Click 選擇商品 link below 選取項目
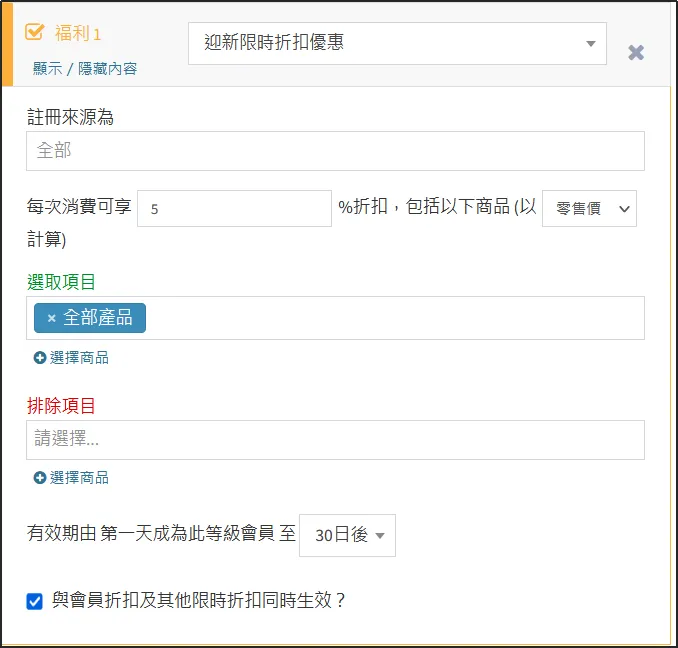The height and width of the screenshot is (648, 678). click(x=79, y=358)
